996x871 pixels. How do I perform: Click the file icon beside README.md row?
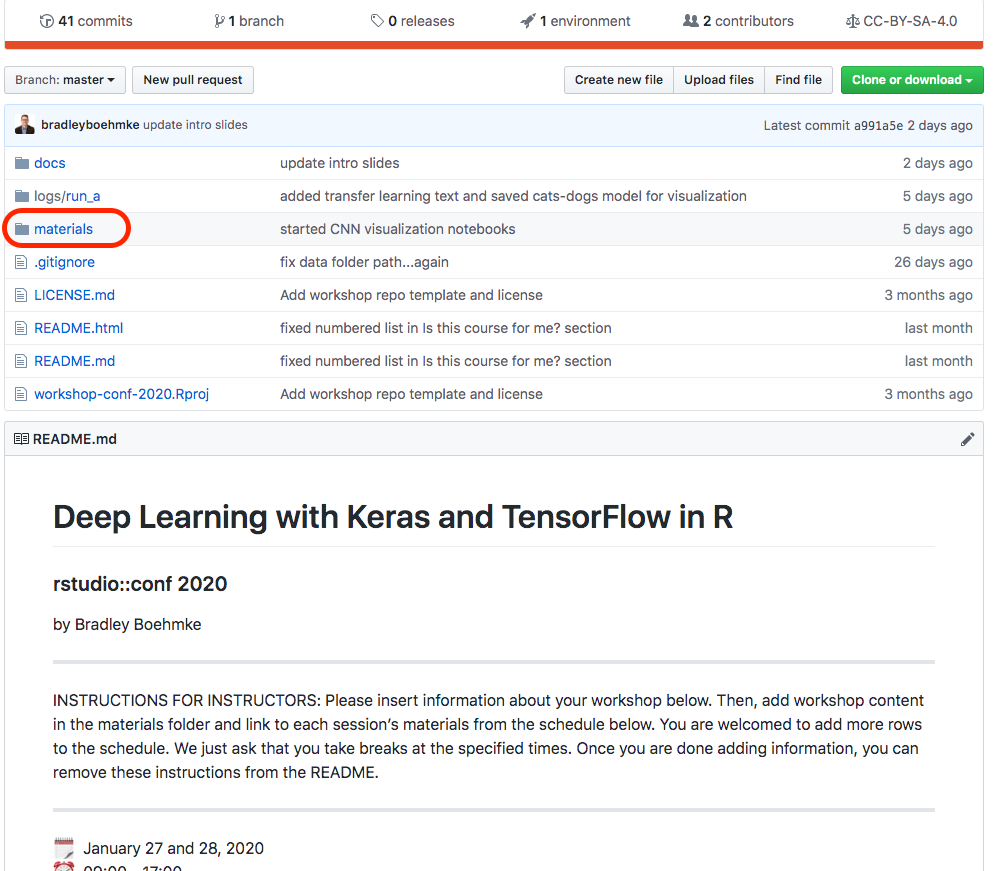click(x=21, y=361)
